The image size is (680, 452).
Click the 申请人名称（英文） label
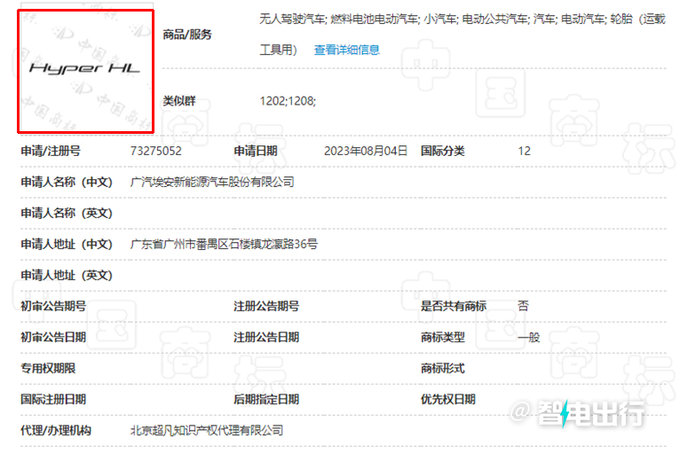pos(66,213)
